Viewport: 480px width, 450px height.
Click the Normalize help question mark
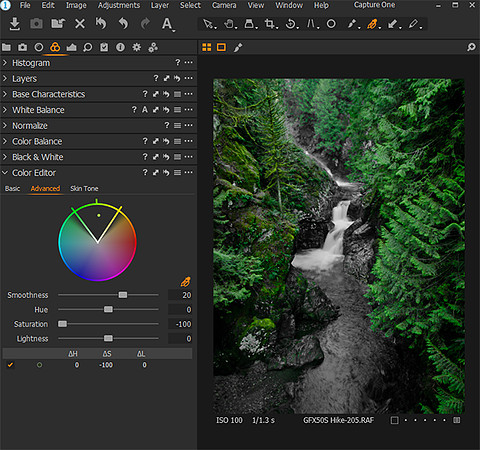pyautogui.click(x=167, y=125)
